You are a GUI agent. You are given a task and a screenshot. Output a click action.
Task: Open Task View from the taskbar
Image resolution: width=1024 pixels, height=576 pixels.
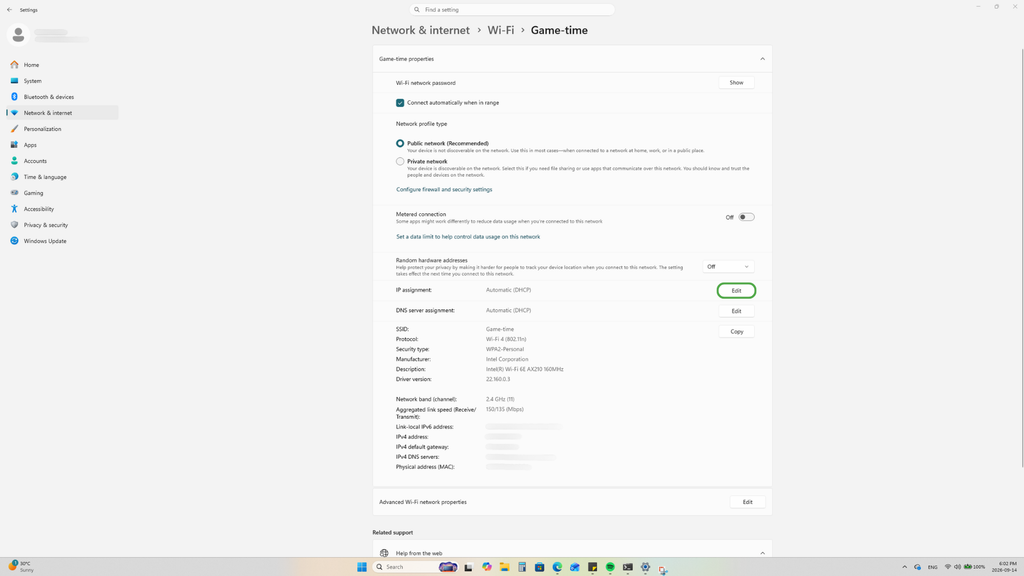point(468,567)
